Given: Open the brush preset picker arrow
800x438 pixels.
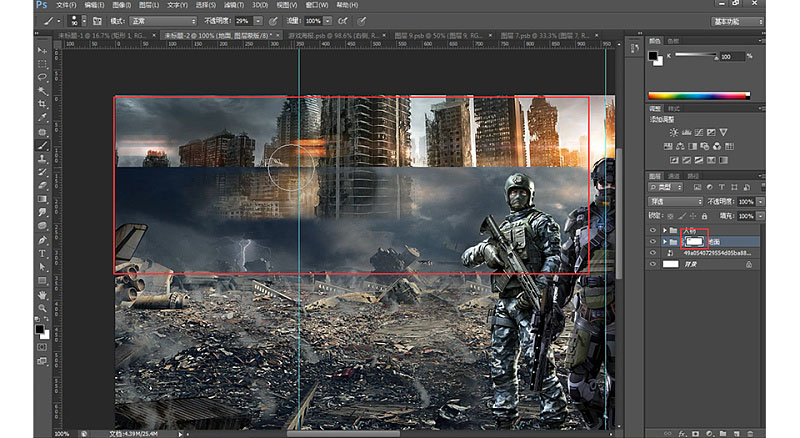Looking at the screenshot, I should tap(84, 21).
